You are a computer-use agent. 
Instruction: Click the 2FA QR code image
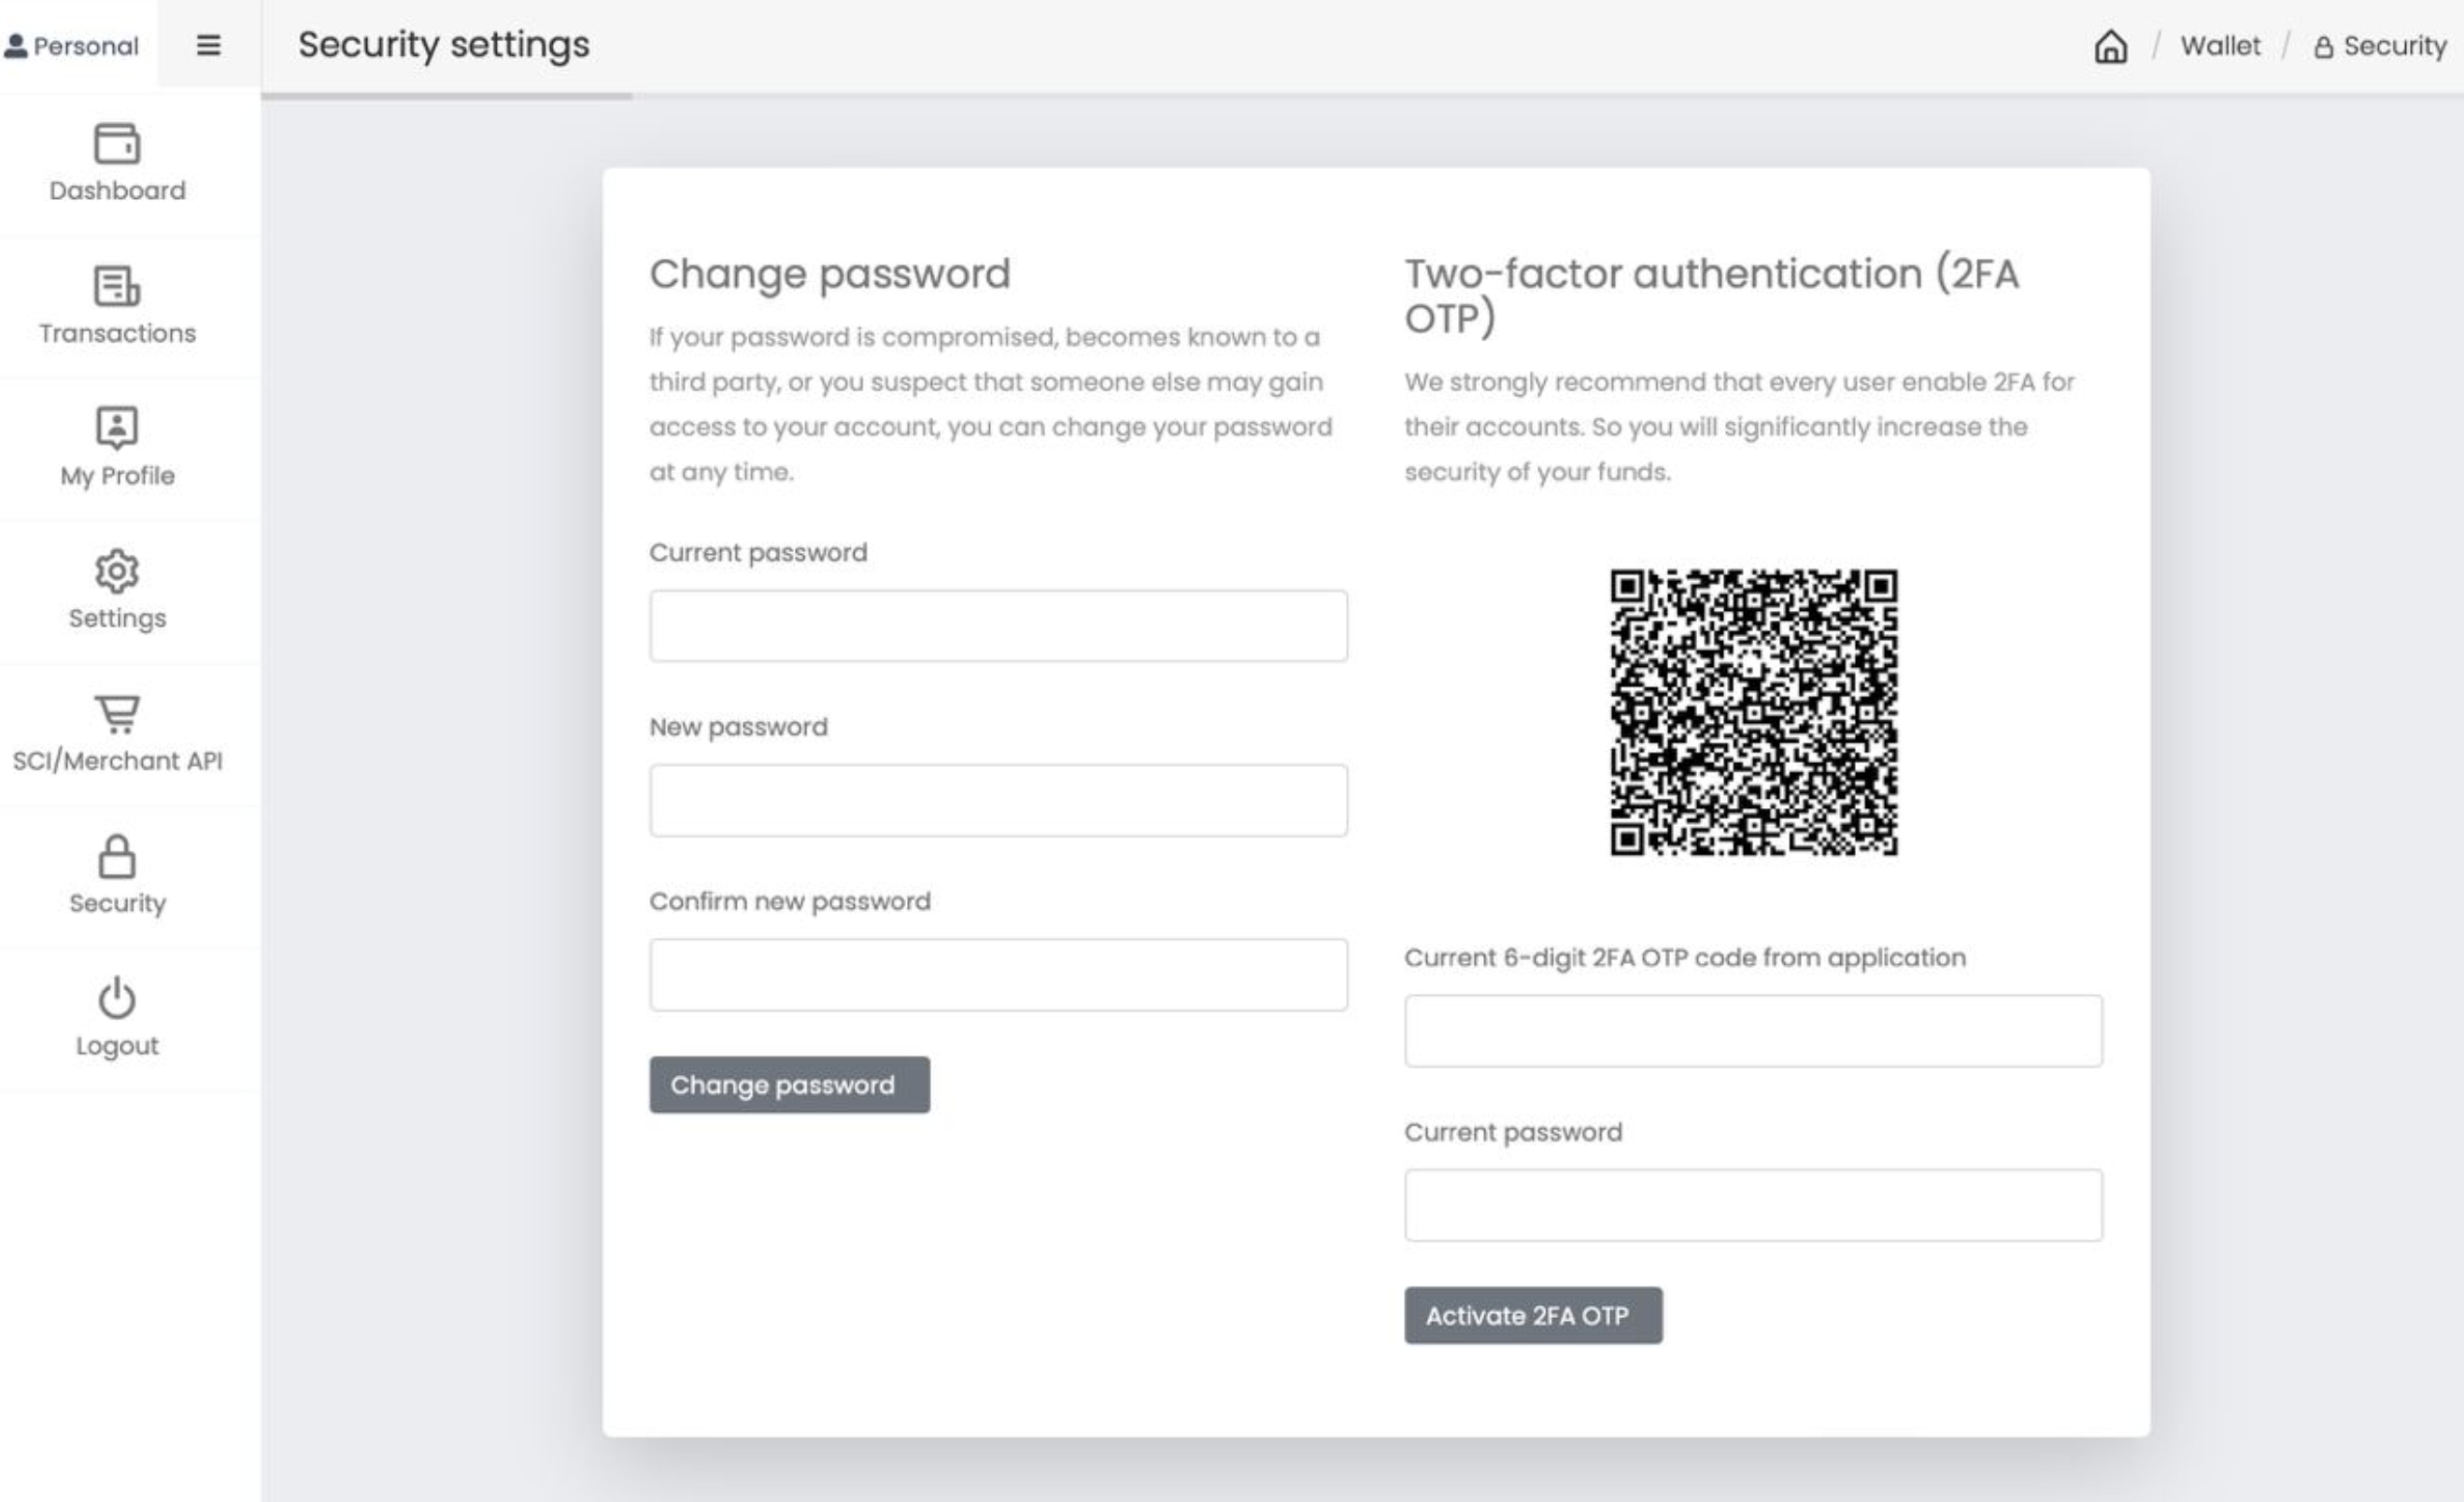pyautogui.click(x=1753, y=713)
